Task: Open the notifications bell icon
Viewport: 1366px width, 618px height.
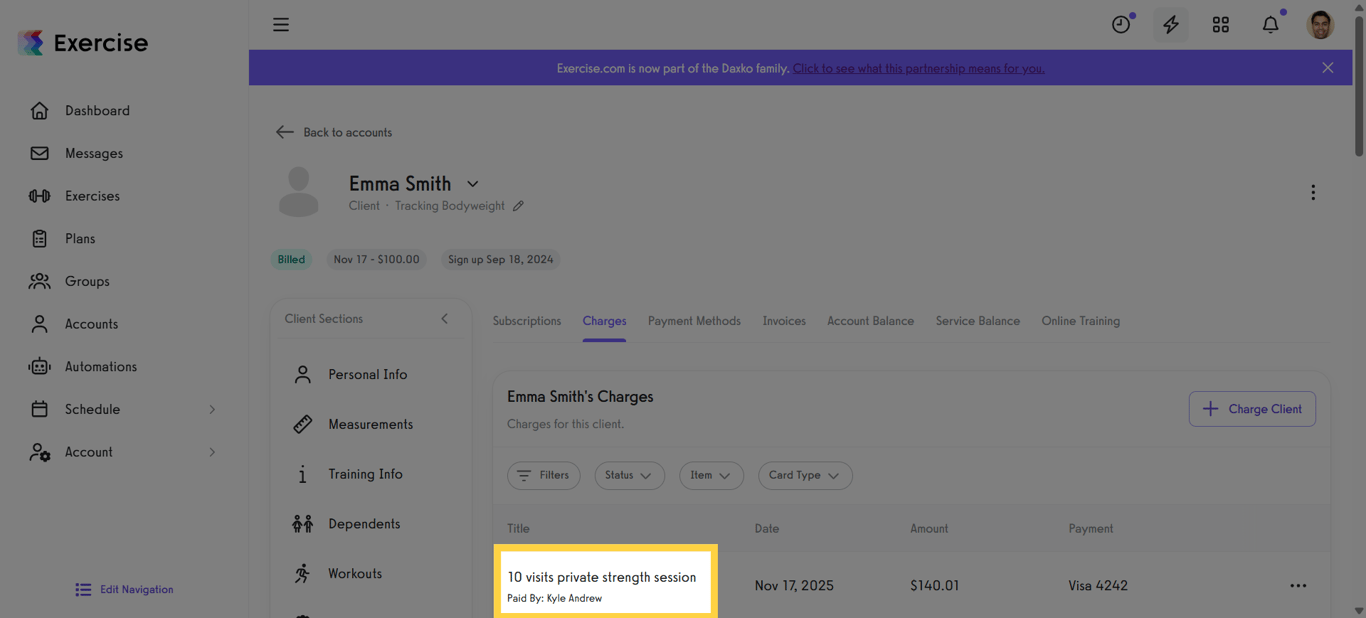Action: (x=1270, y=24)
